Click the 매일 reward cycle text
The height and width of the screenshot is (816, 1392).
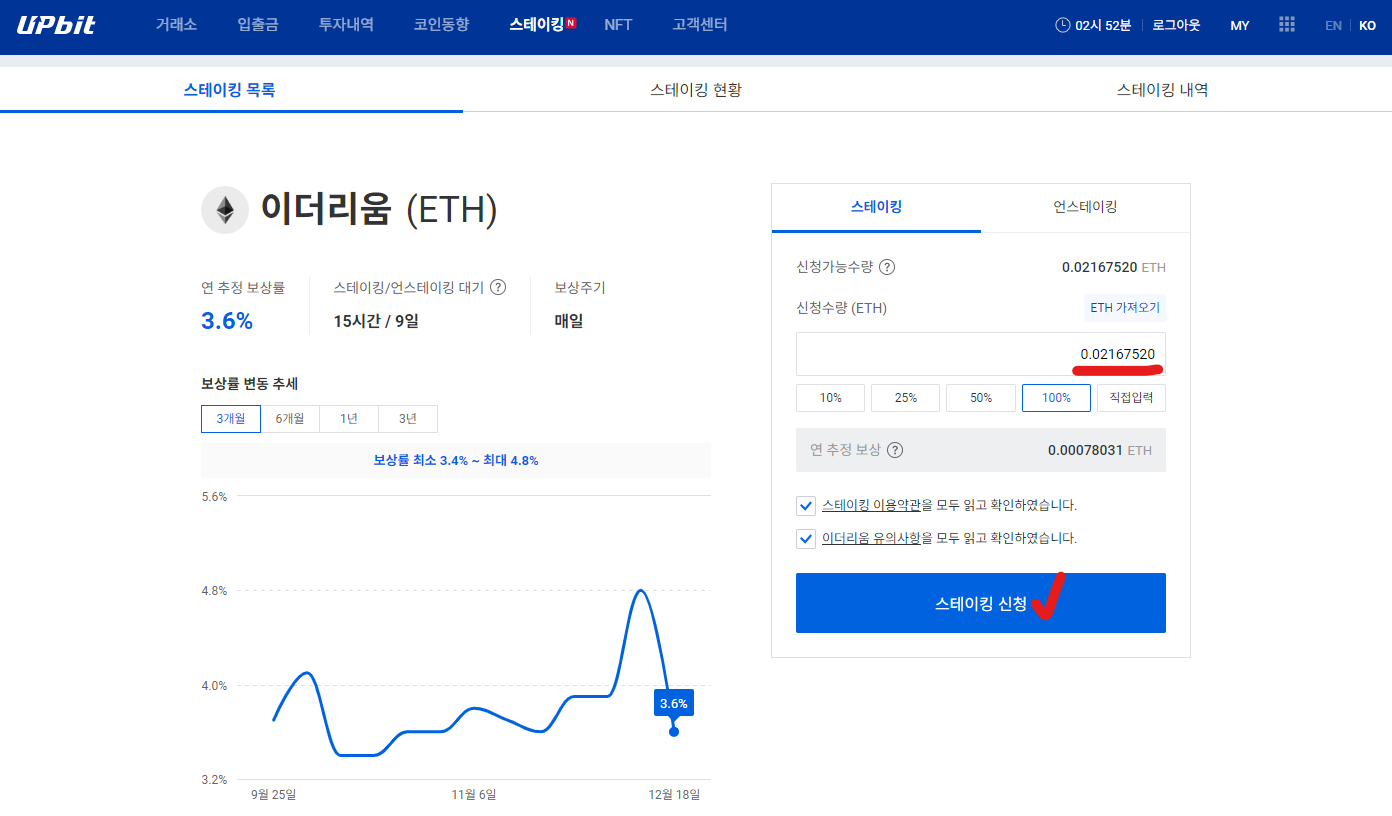(x=569, y=321)
